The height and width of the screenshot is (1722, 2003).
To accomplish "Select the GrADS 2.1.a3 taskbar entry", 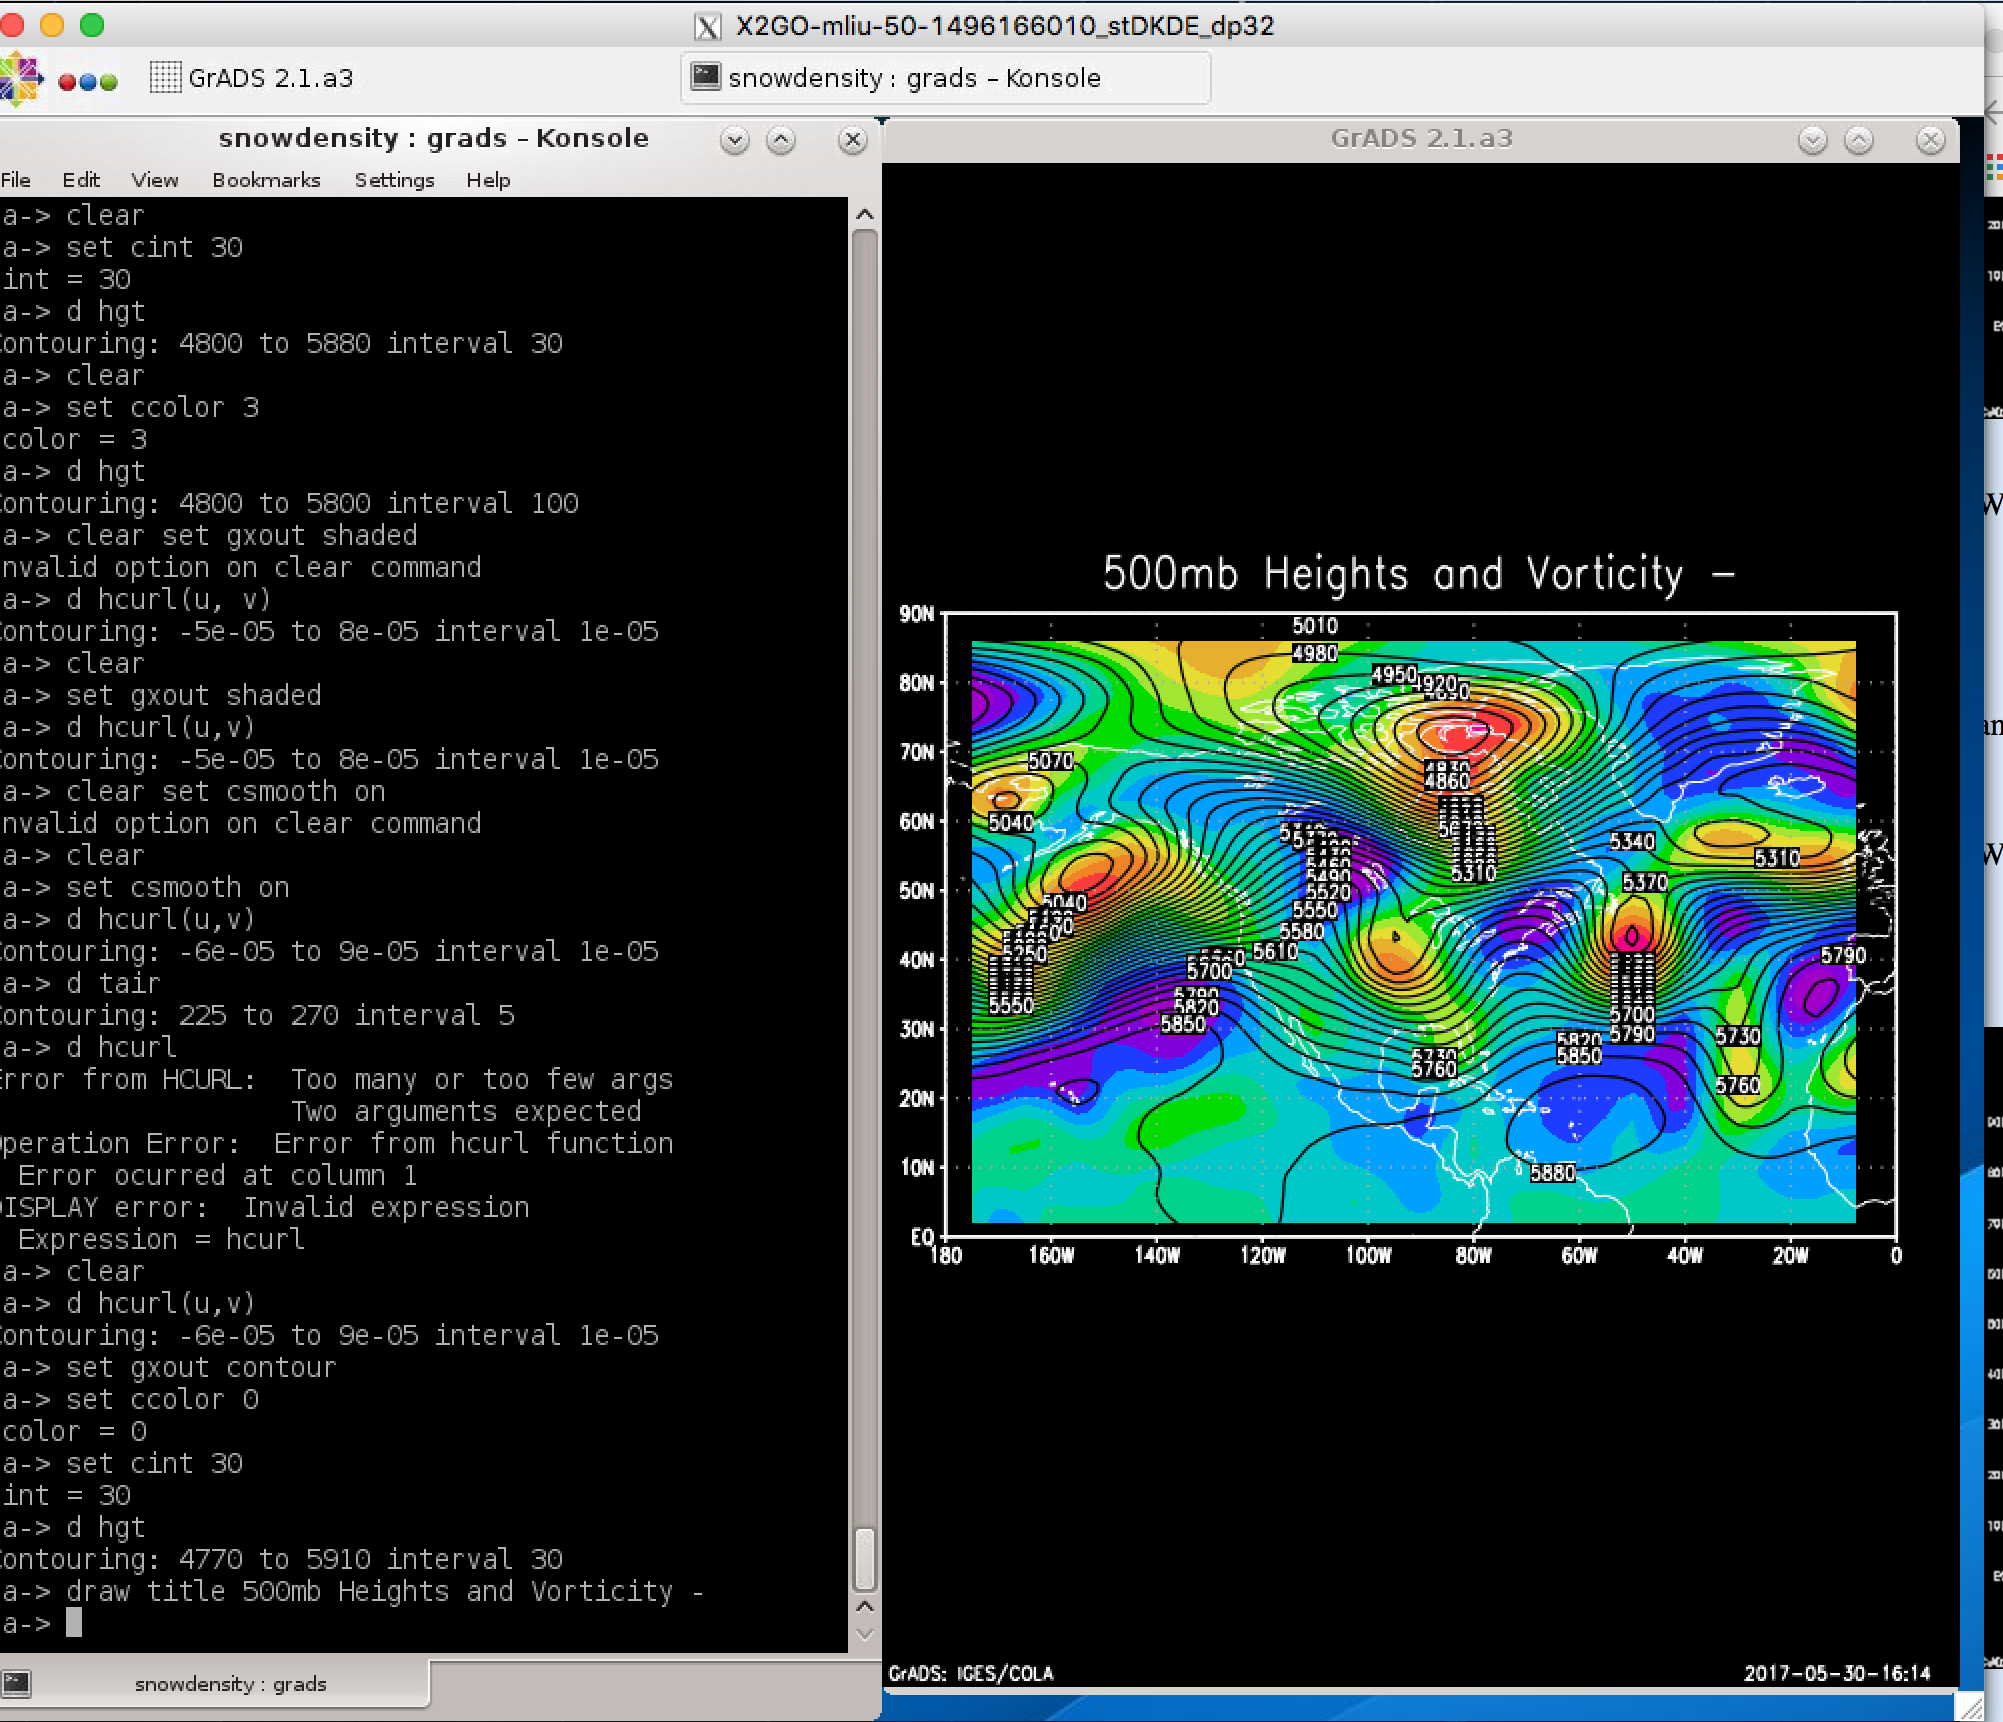I will click(x=252, y=78).
